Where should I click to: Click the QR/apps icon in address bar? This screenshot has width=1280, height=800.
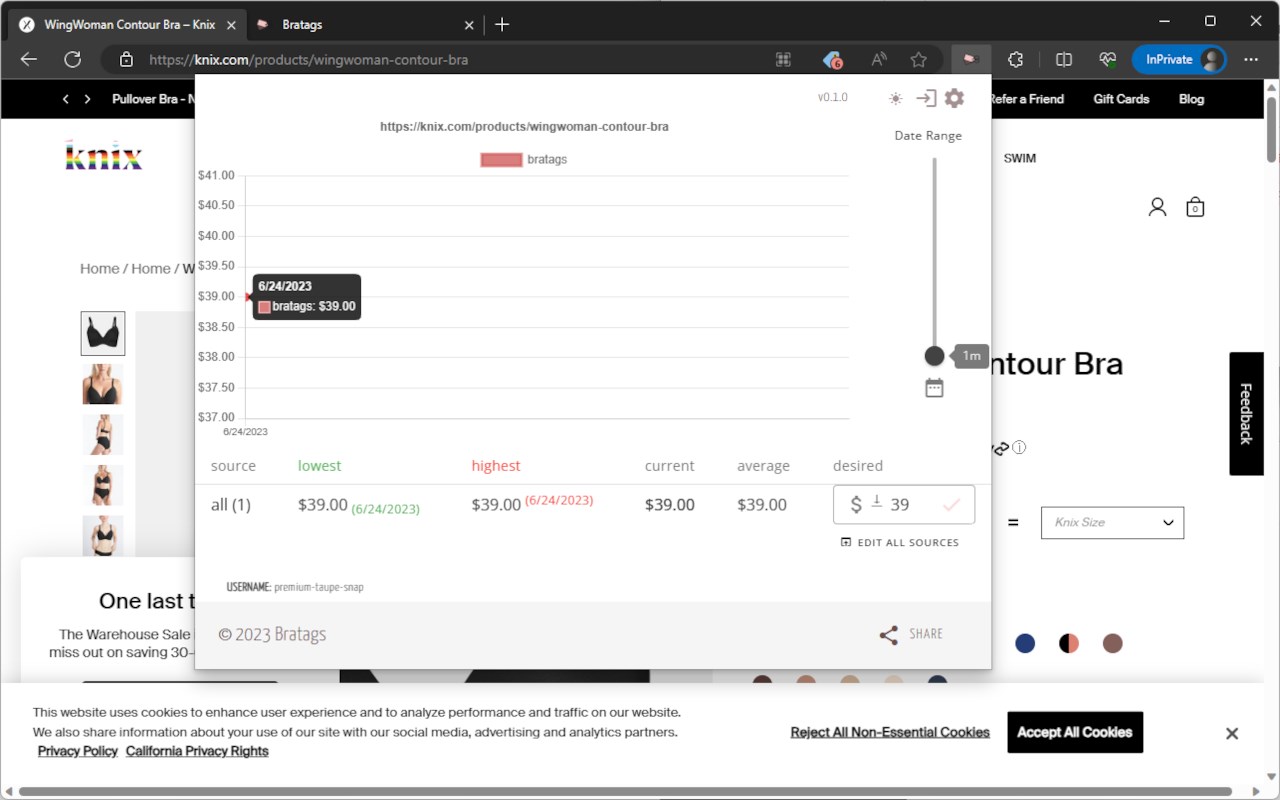click(x=784, y=59)
